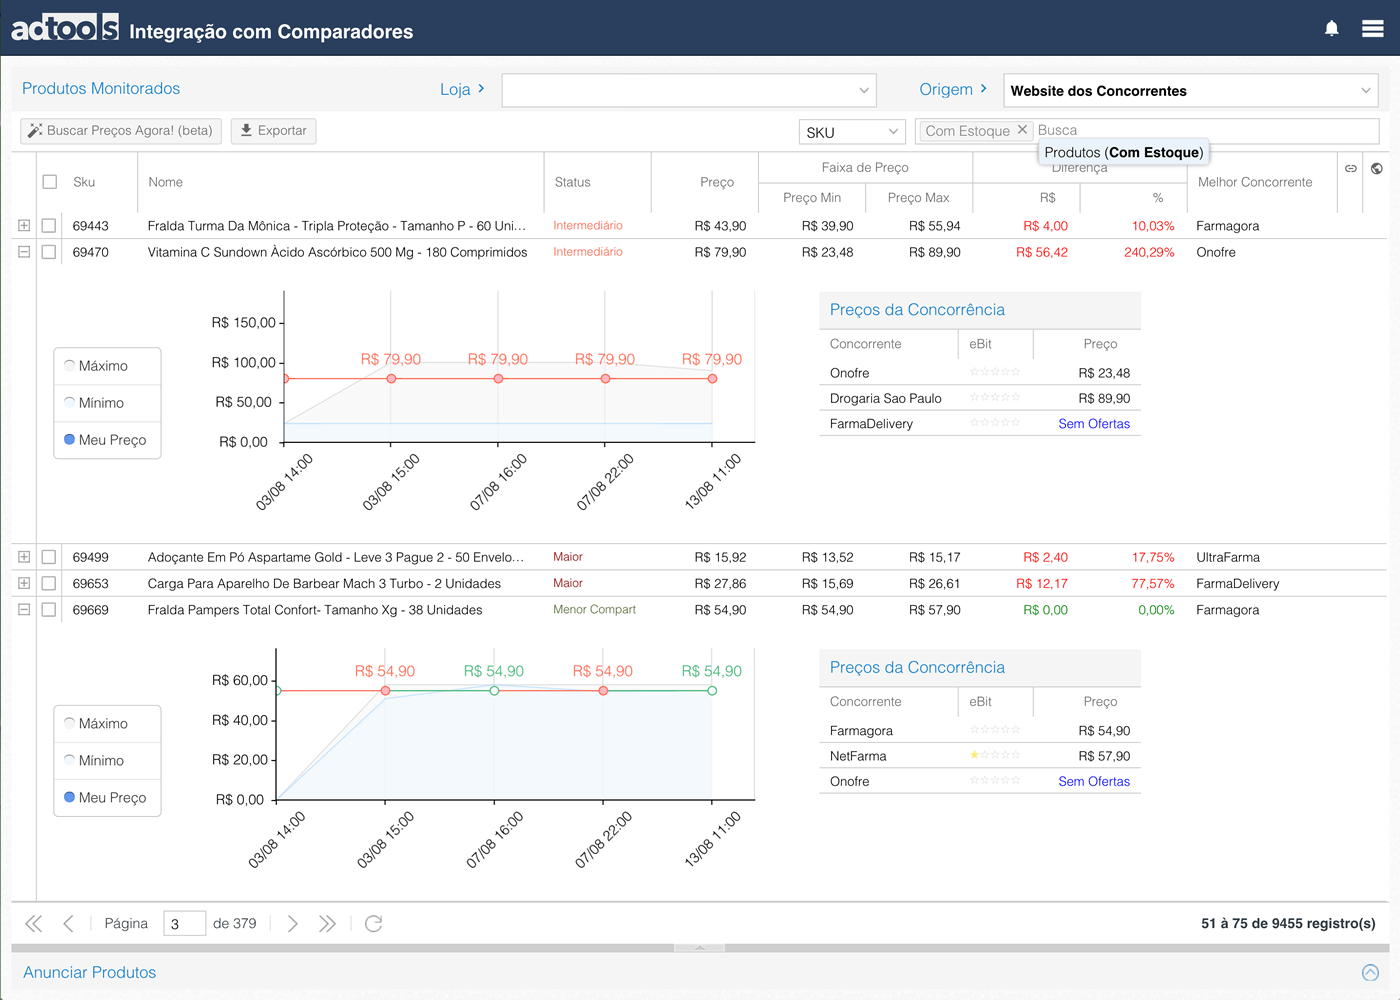This screenshot has height=1000, width=1400.
Task: Click NetFarma eBit star rating
Action: [x=995, y=755]
